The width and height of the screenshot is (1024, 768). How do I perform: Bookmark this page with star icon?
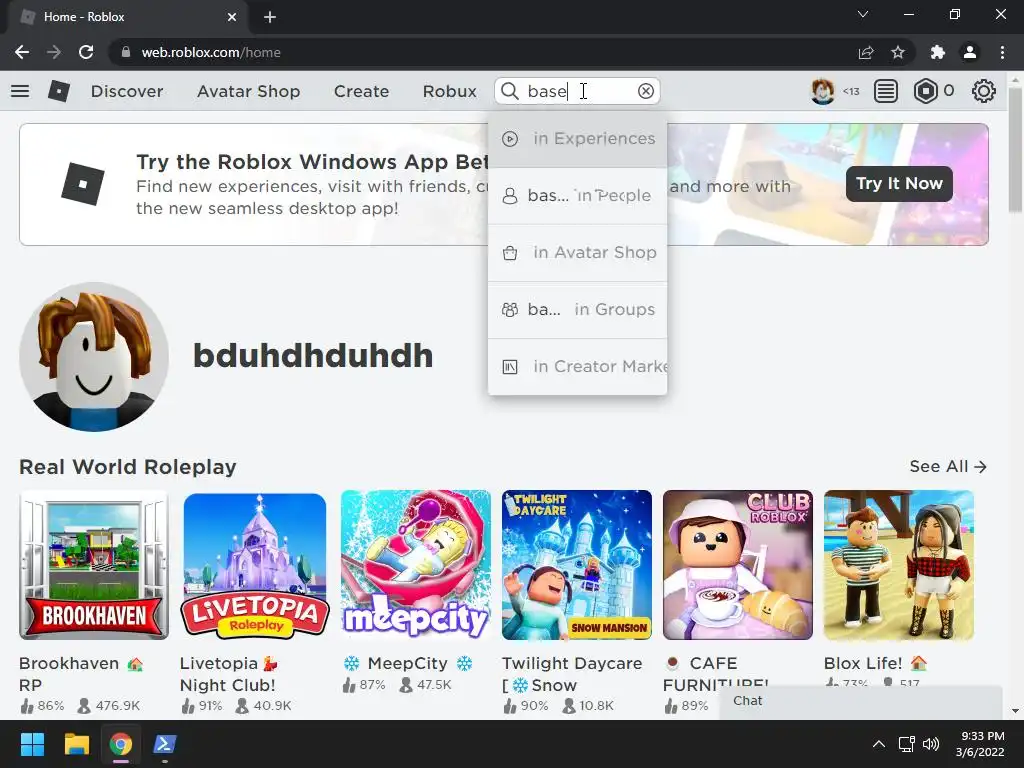click(898, 52)
